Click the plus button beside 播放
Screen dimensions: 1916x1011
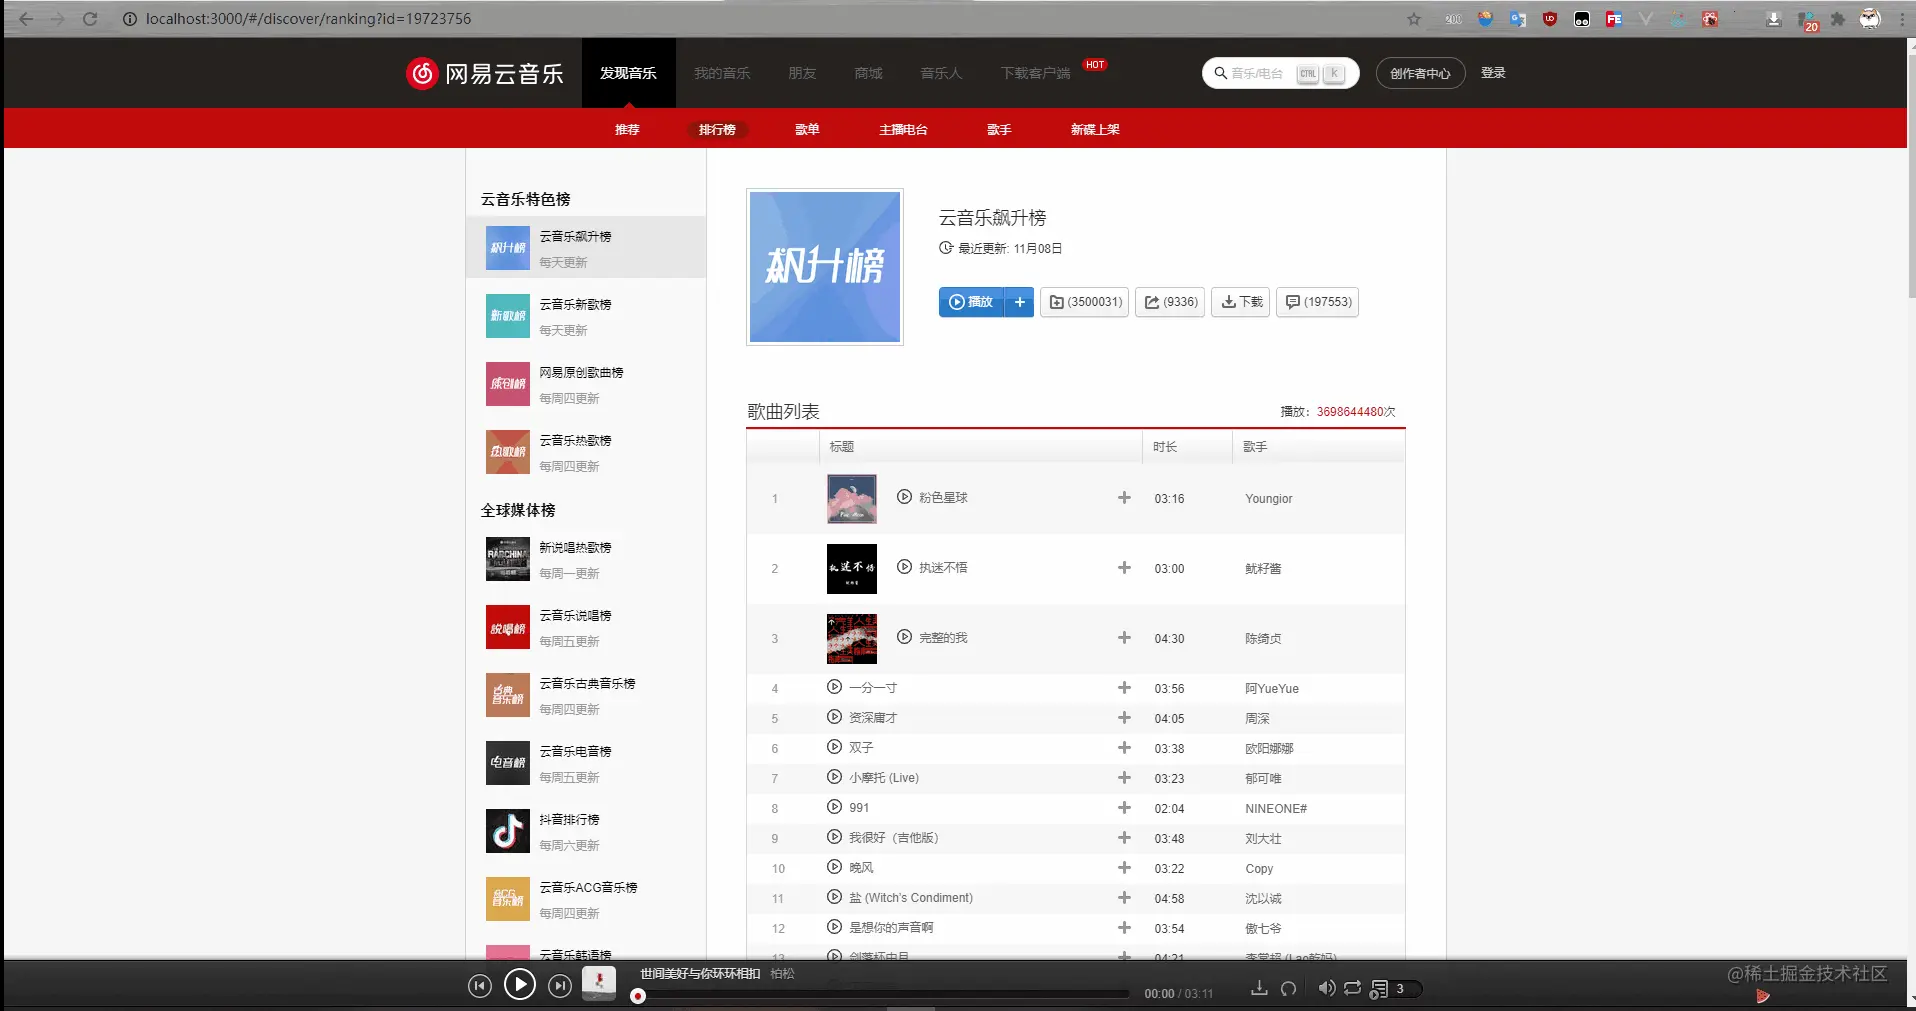click(1019, 302)
